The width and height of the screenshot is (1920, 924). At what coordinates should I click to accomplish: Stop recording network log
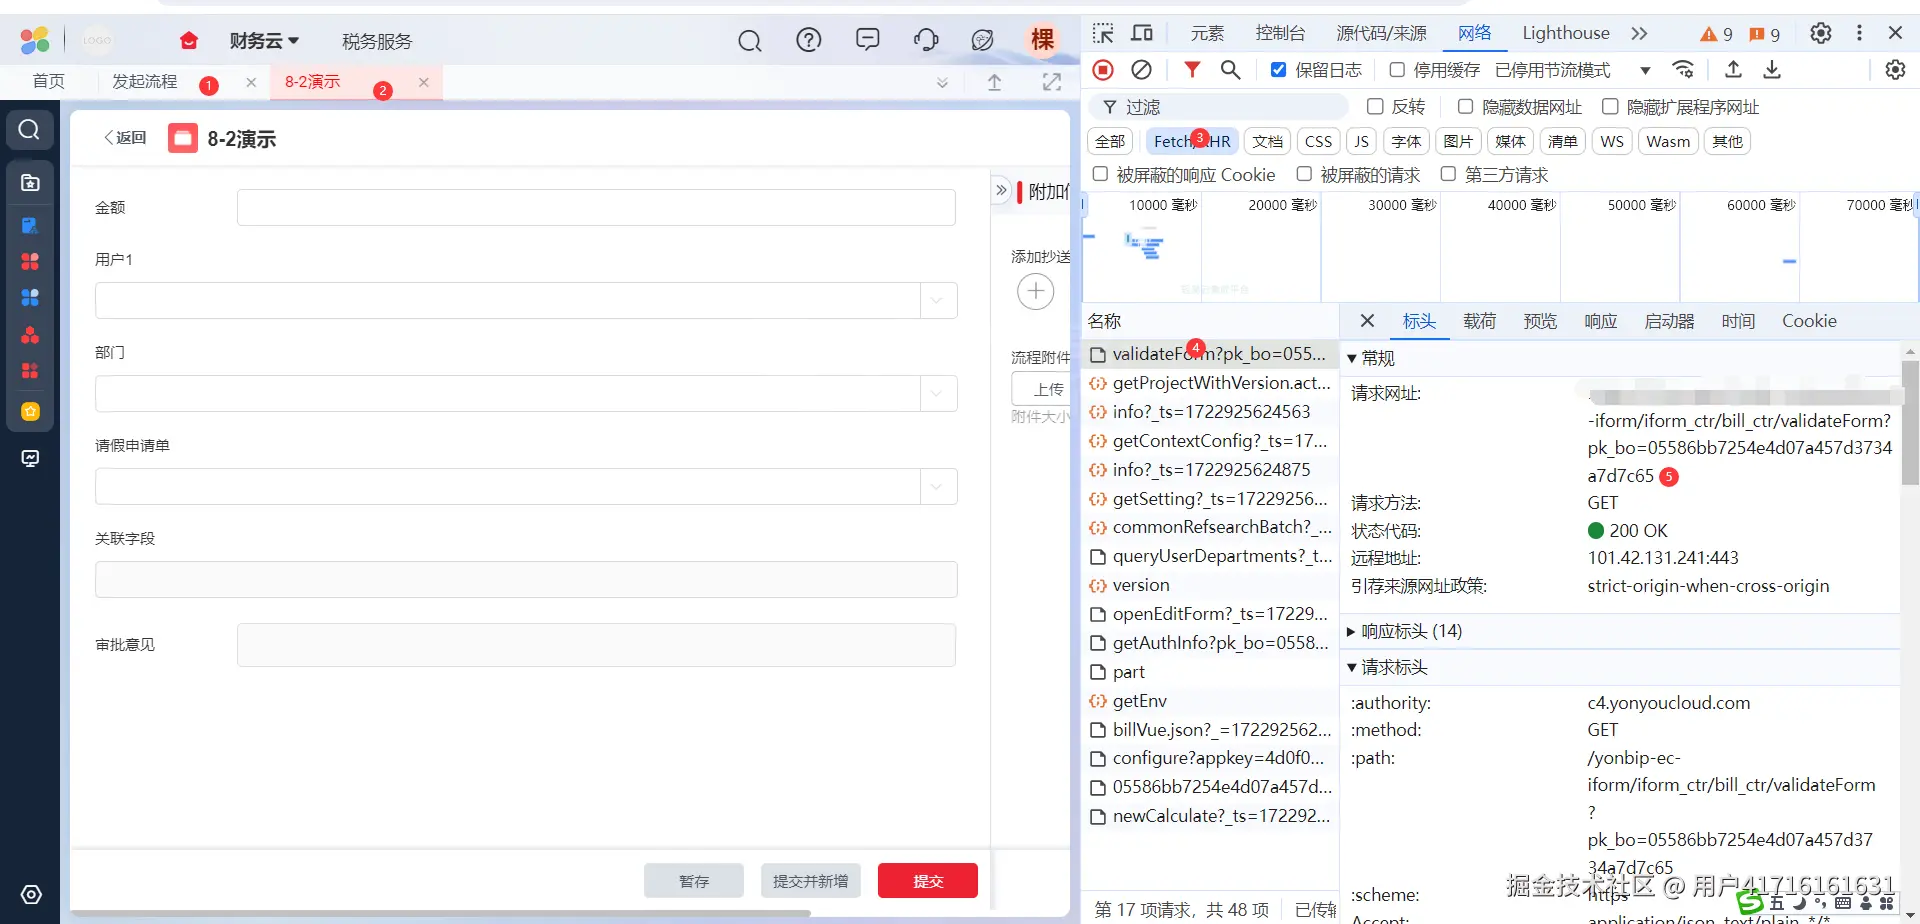pyautogui.click(x=1103, y=70)
